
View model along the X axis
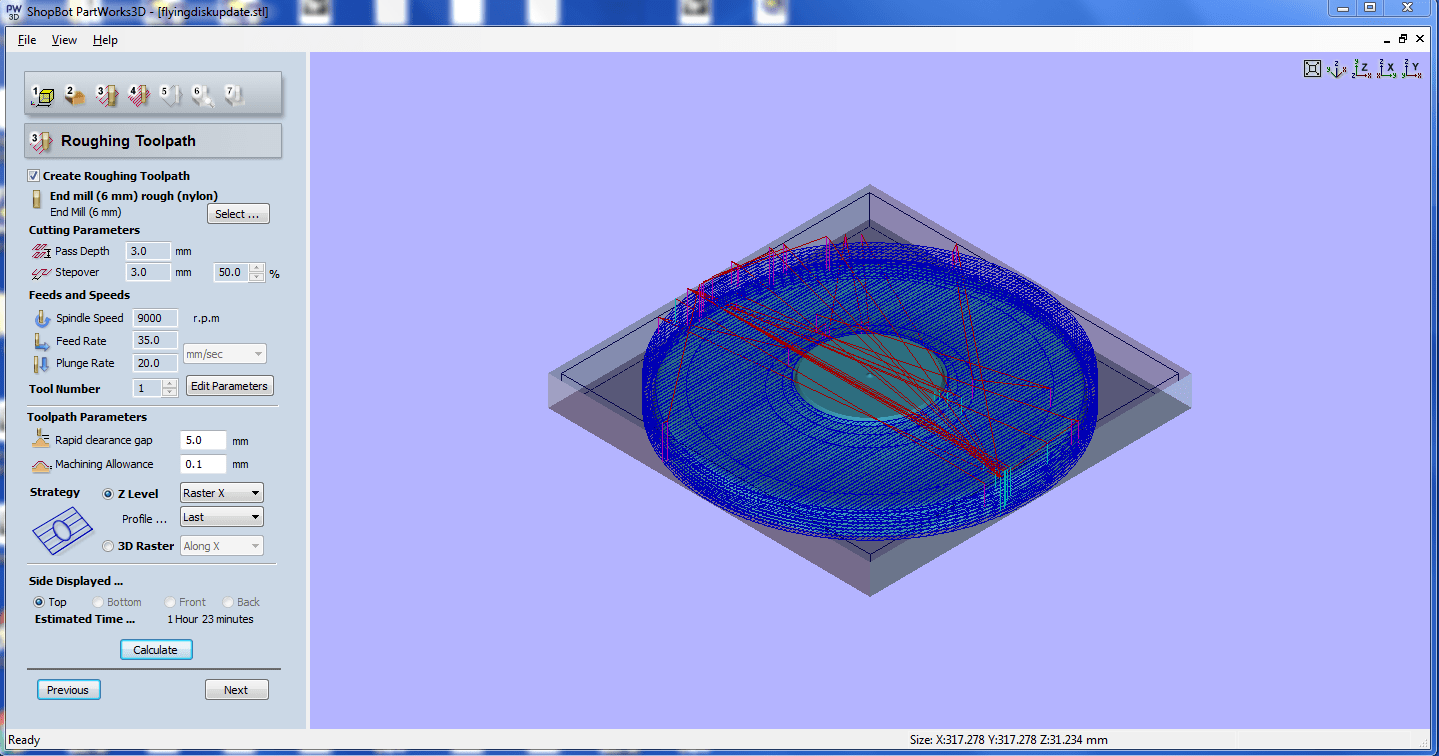click(1386, 69)
